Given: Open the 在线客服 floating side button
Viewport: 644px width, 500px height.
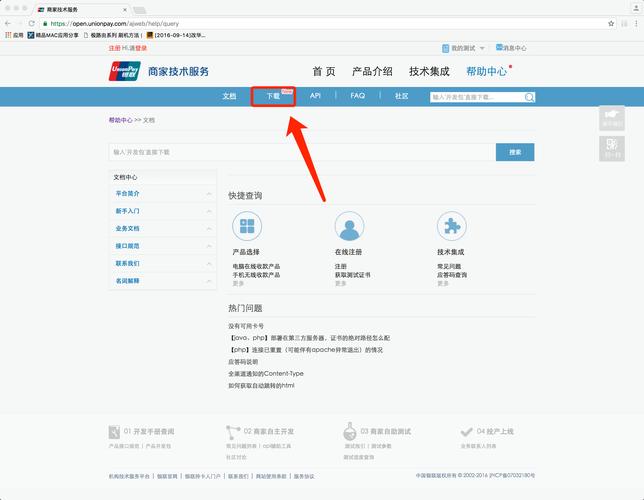Looking at the screenshot, I should (x=612, y=119).
